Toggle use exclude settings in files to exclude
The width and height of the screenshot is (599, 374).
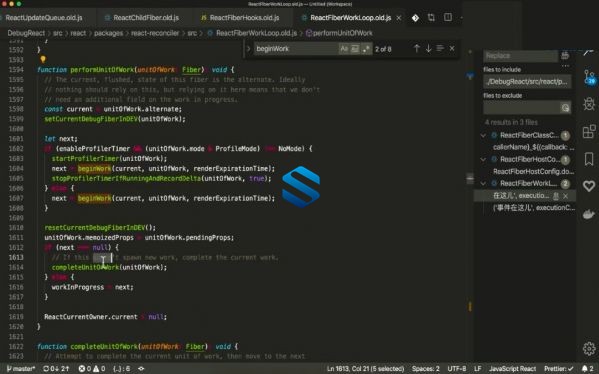[x=565, y=108]
